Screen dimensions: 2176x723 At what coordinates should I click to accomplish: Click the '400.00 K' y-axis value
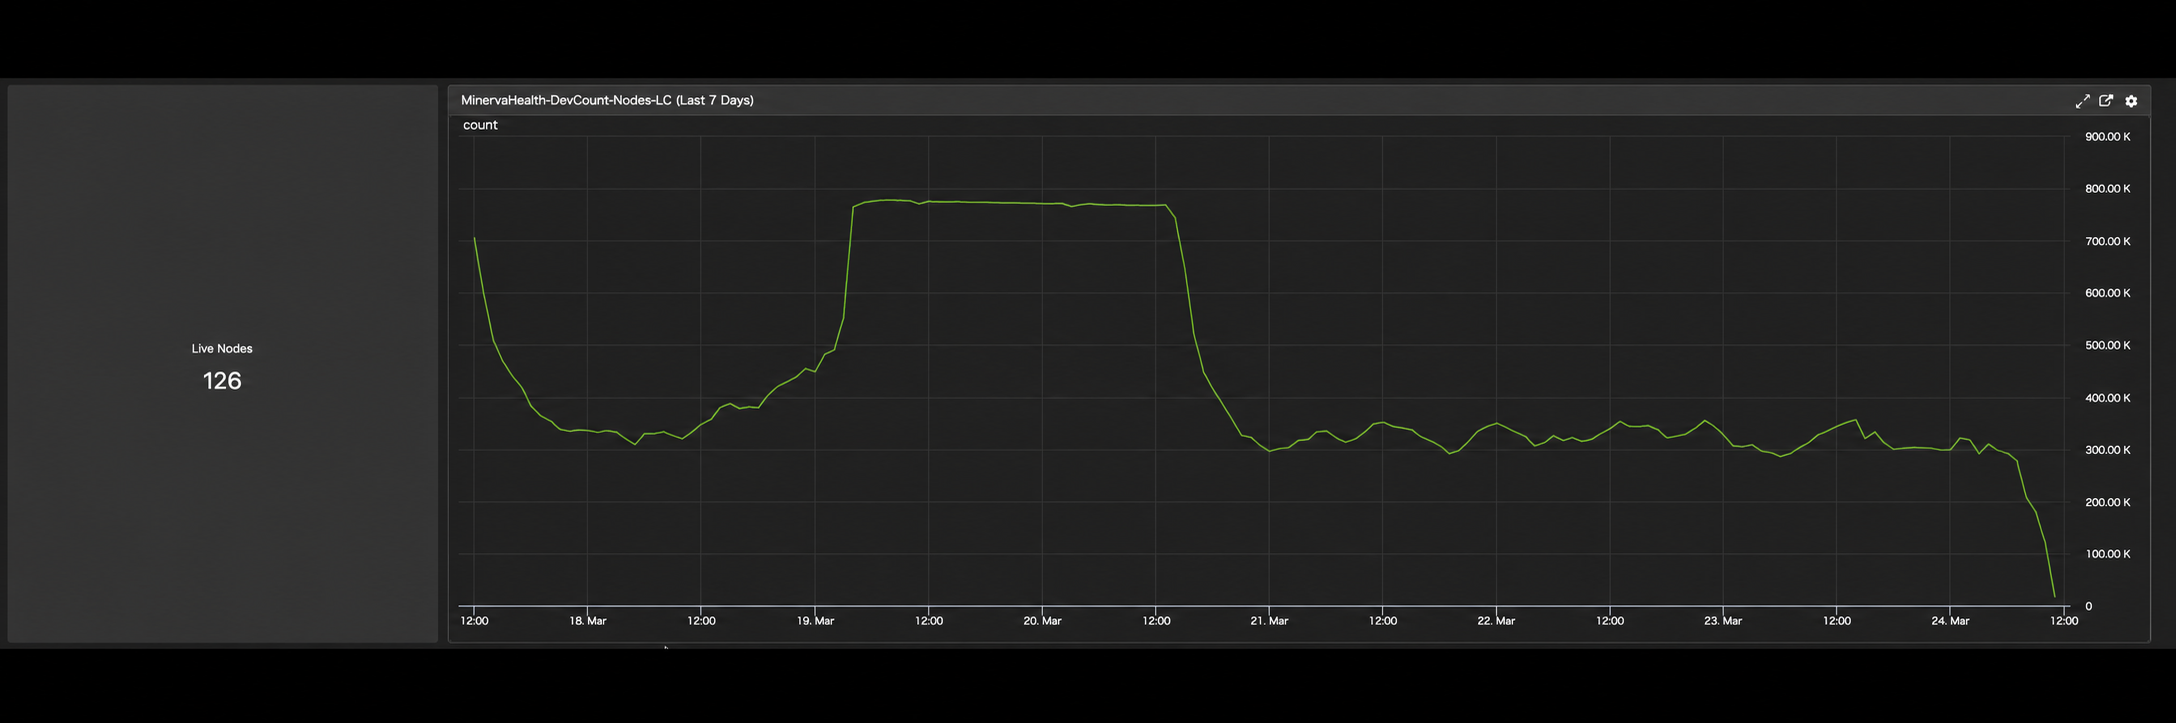[2108, 398]
